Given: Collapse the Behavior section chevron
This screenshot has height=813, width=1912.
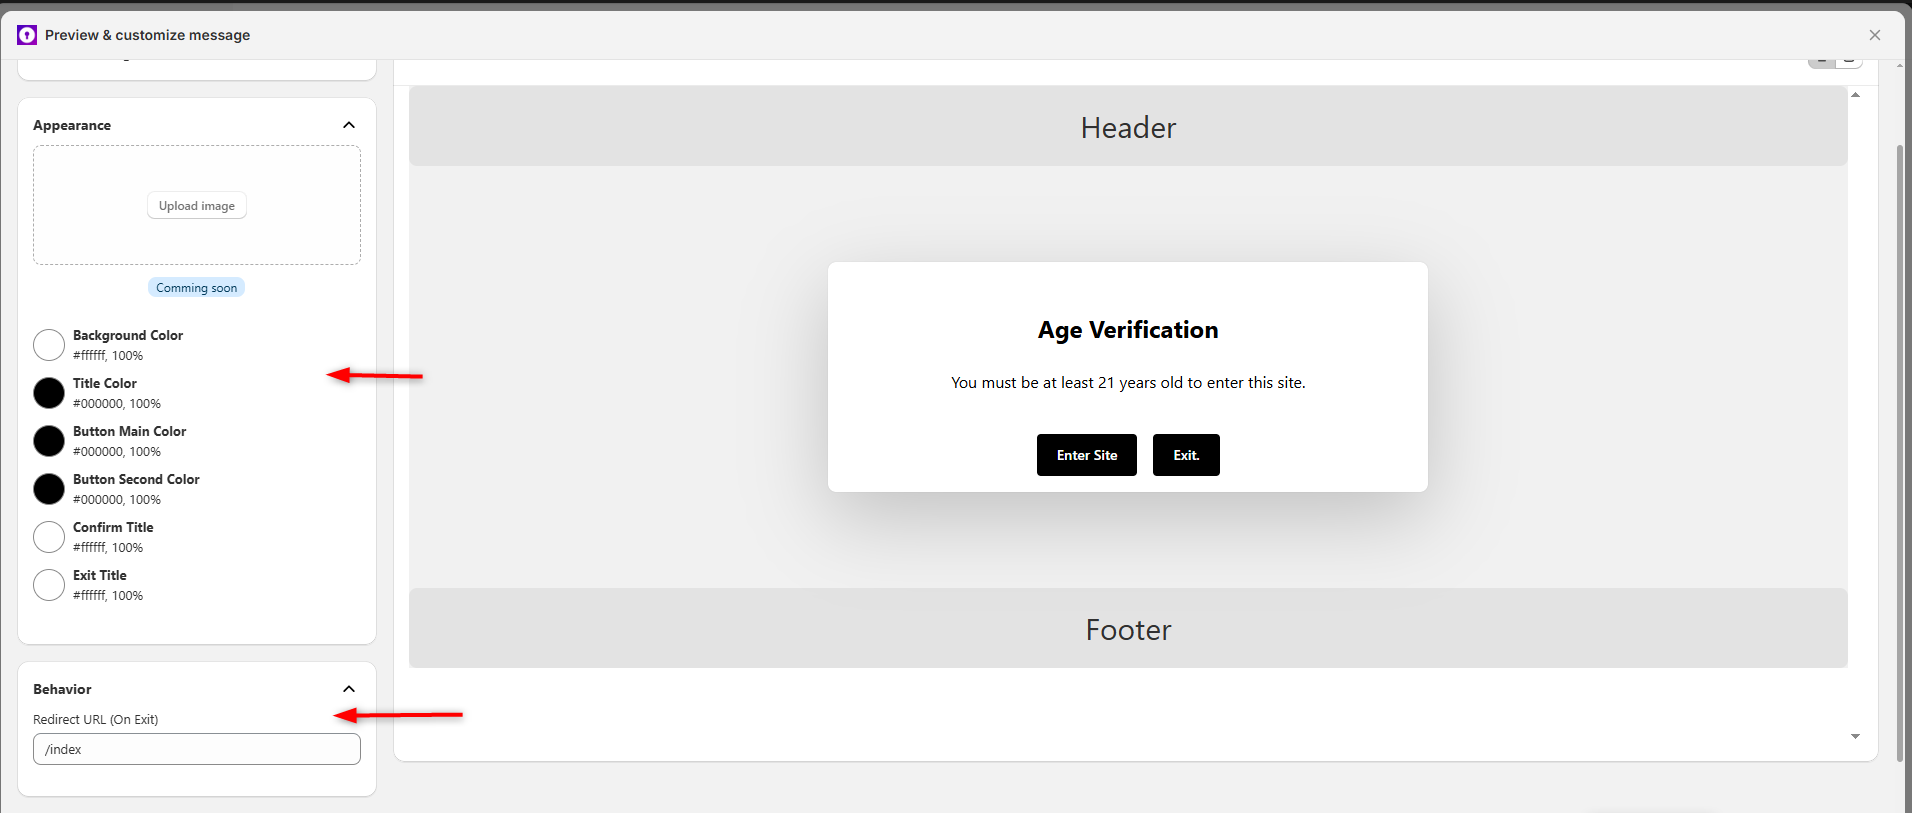Looking at the screenshot, I should point(349,689).
